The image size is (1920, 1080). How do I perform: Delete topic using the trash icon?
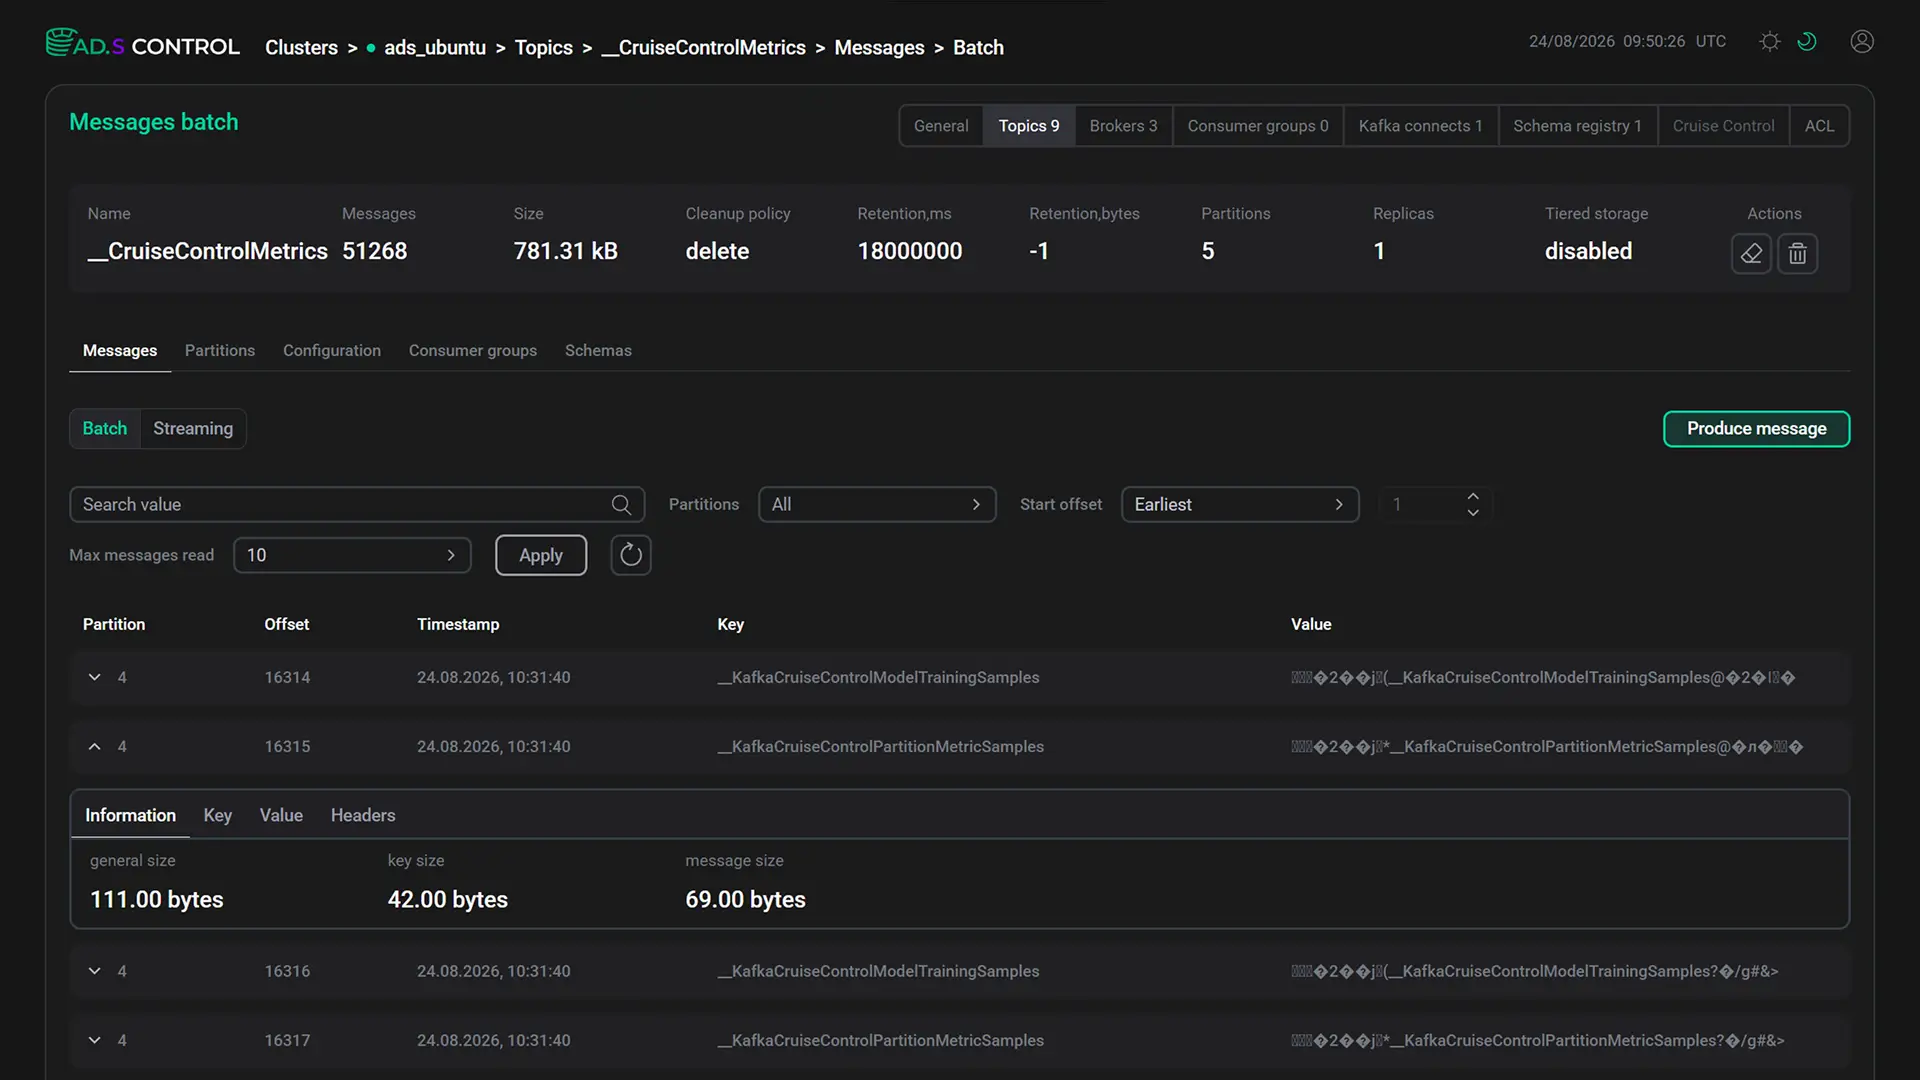[1797, 253]
